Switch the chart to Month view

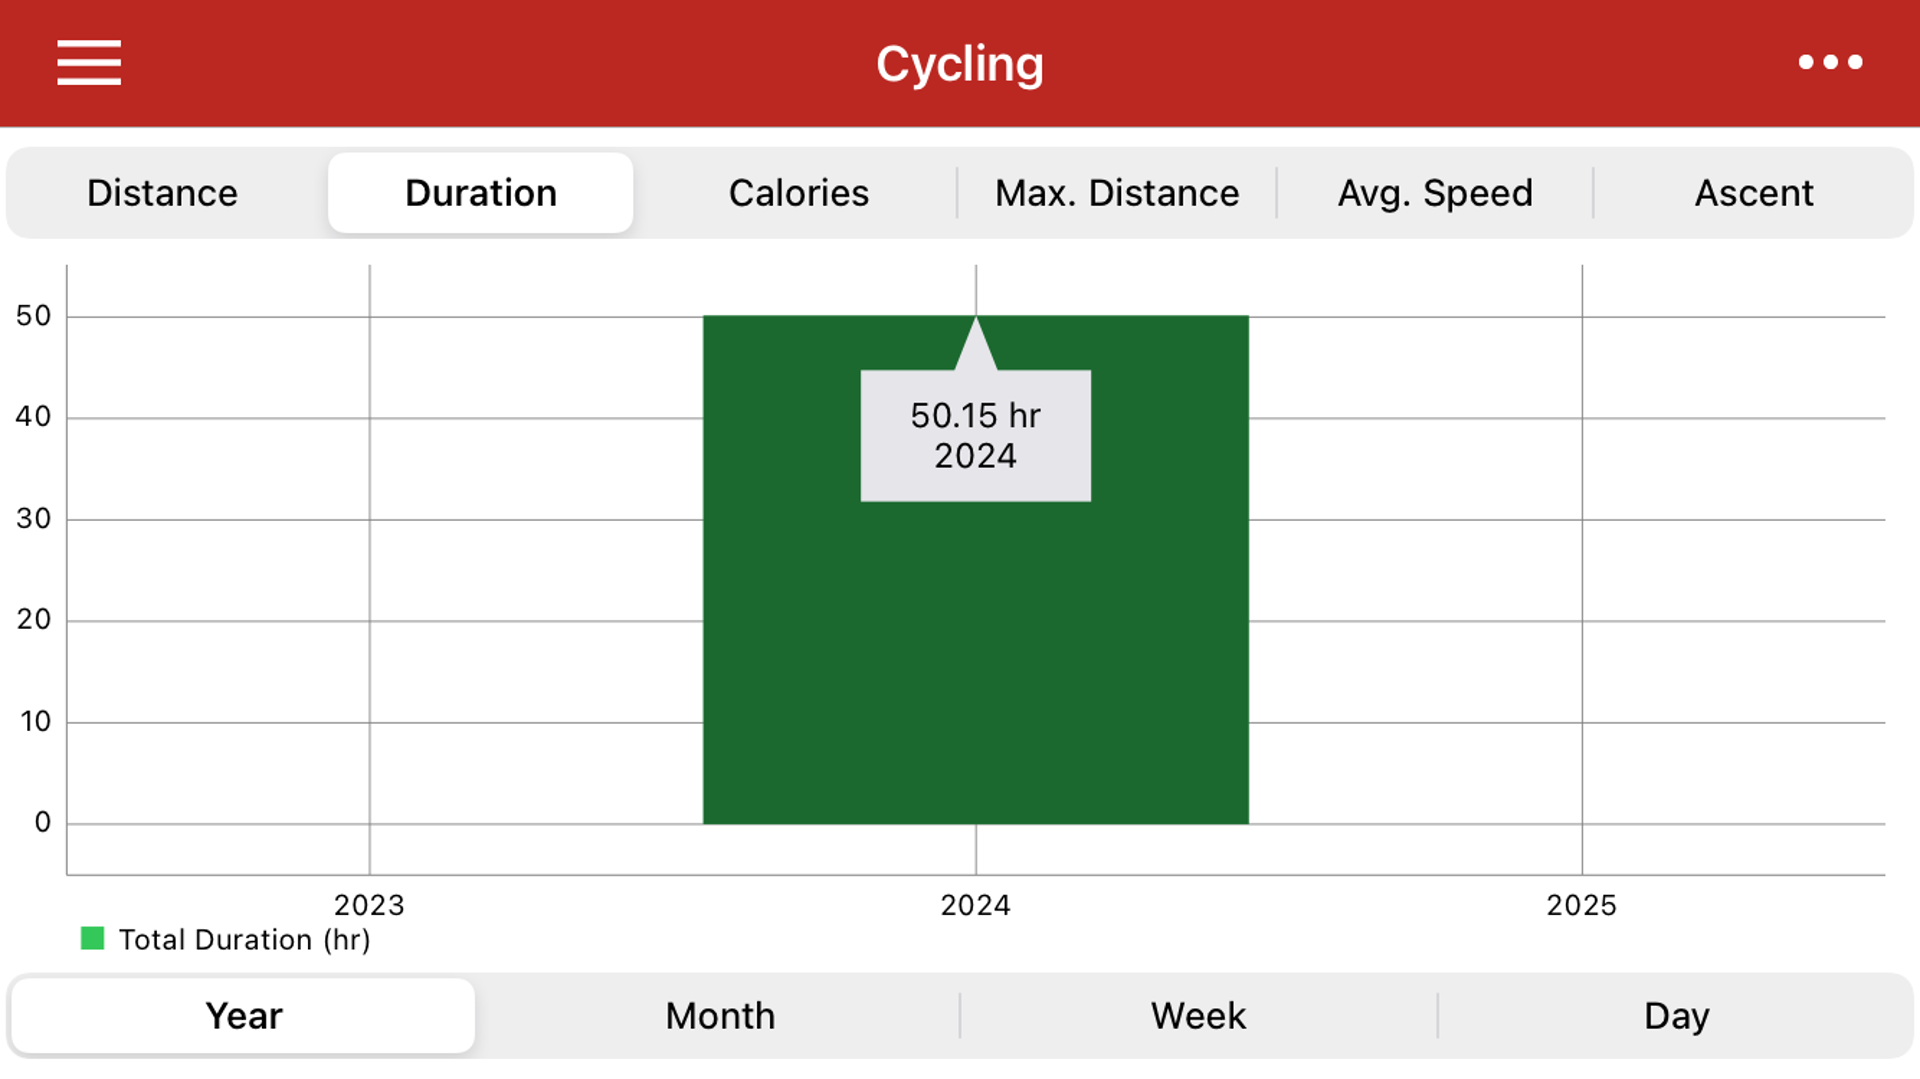coord(720,1016)
